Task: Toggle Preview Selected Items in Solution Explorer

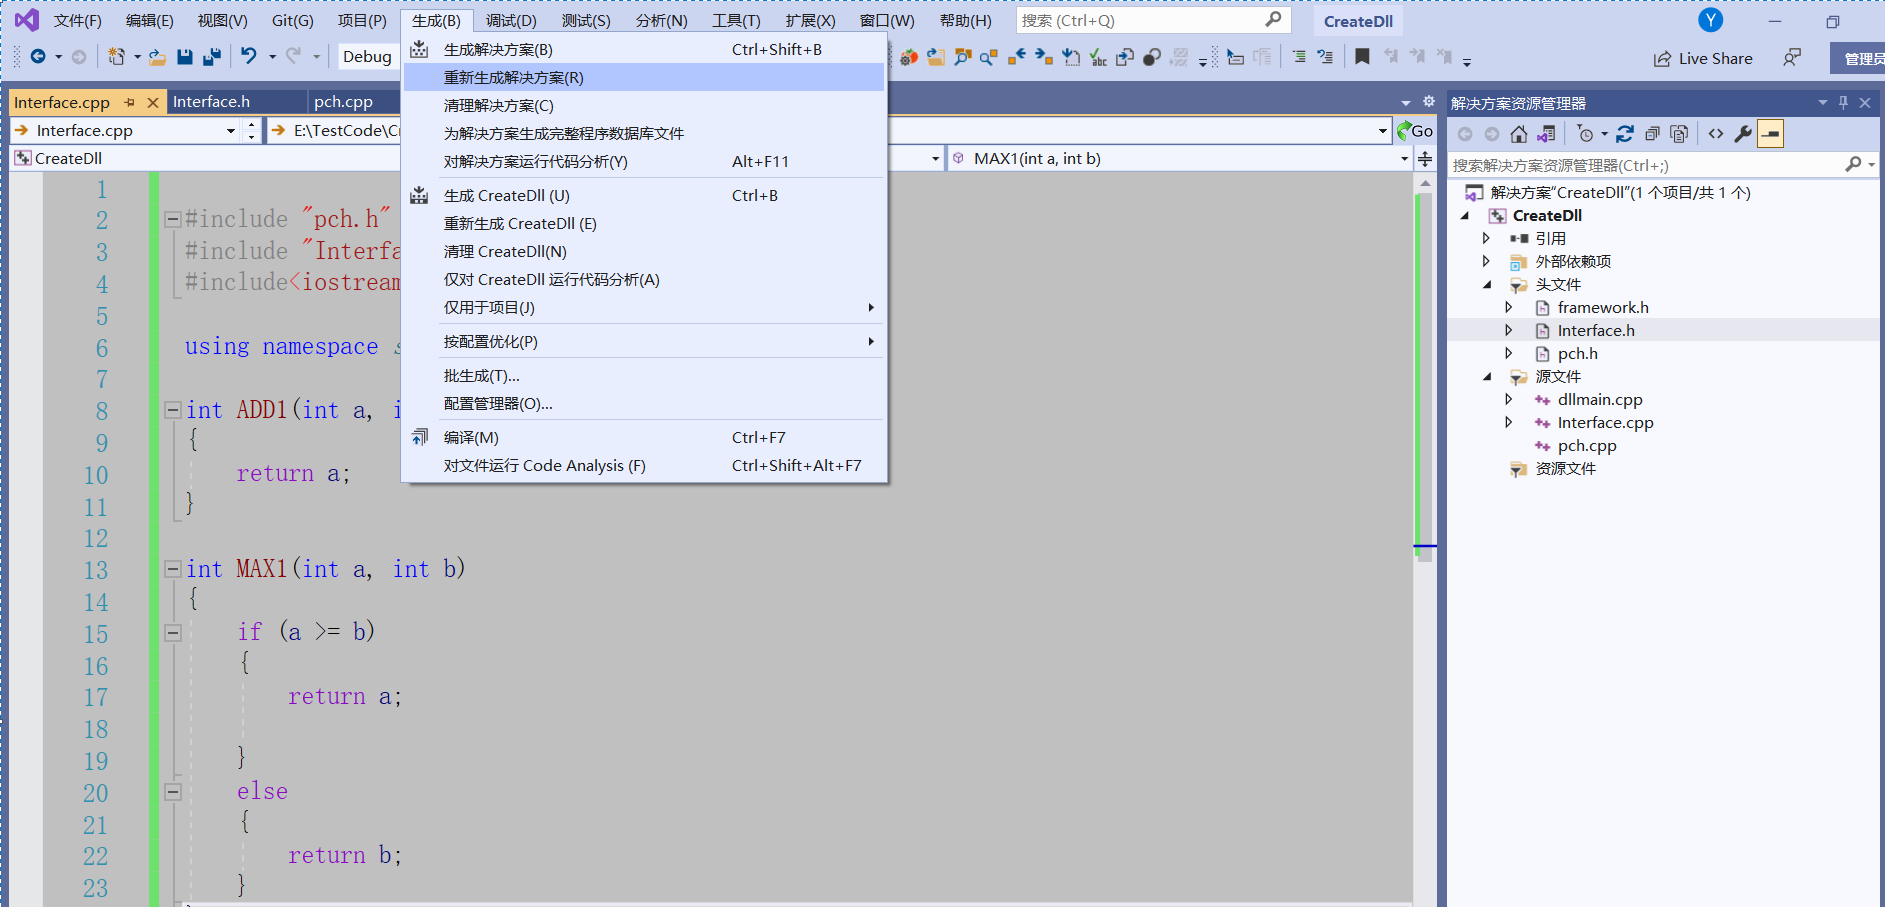Action: 1771,134
